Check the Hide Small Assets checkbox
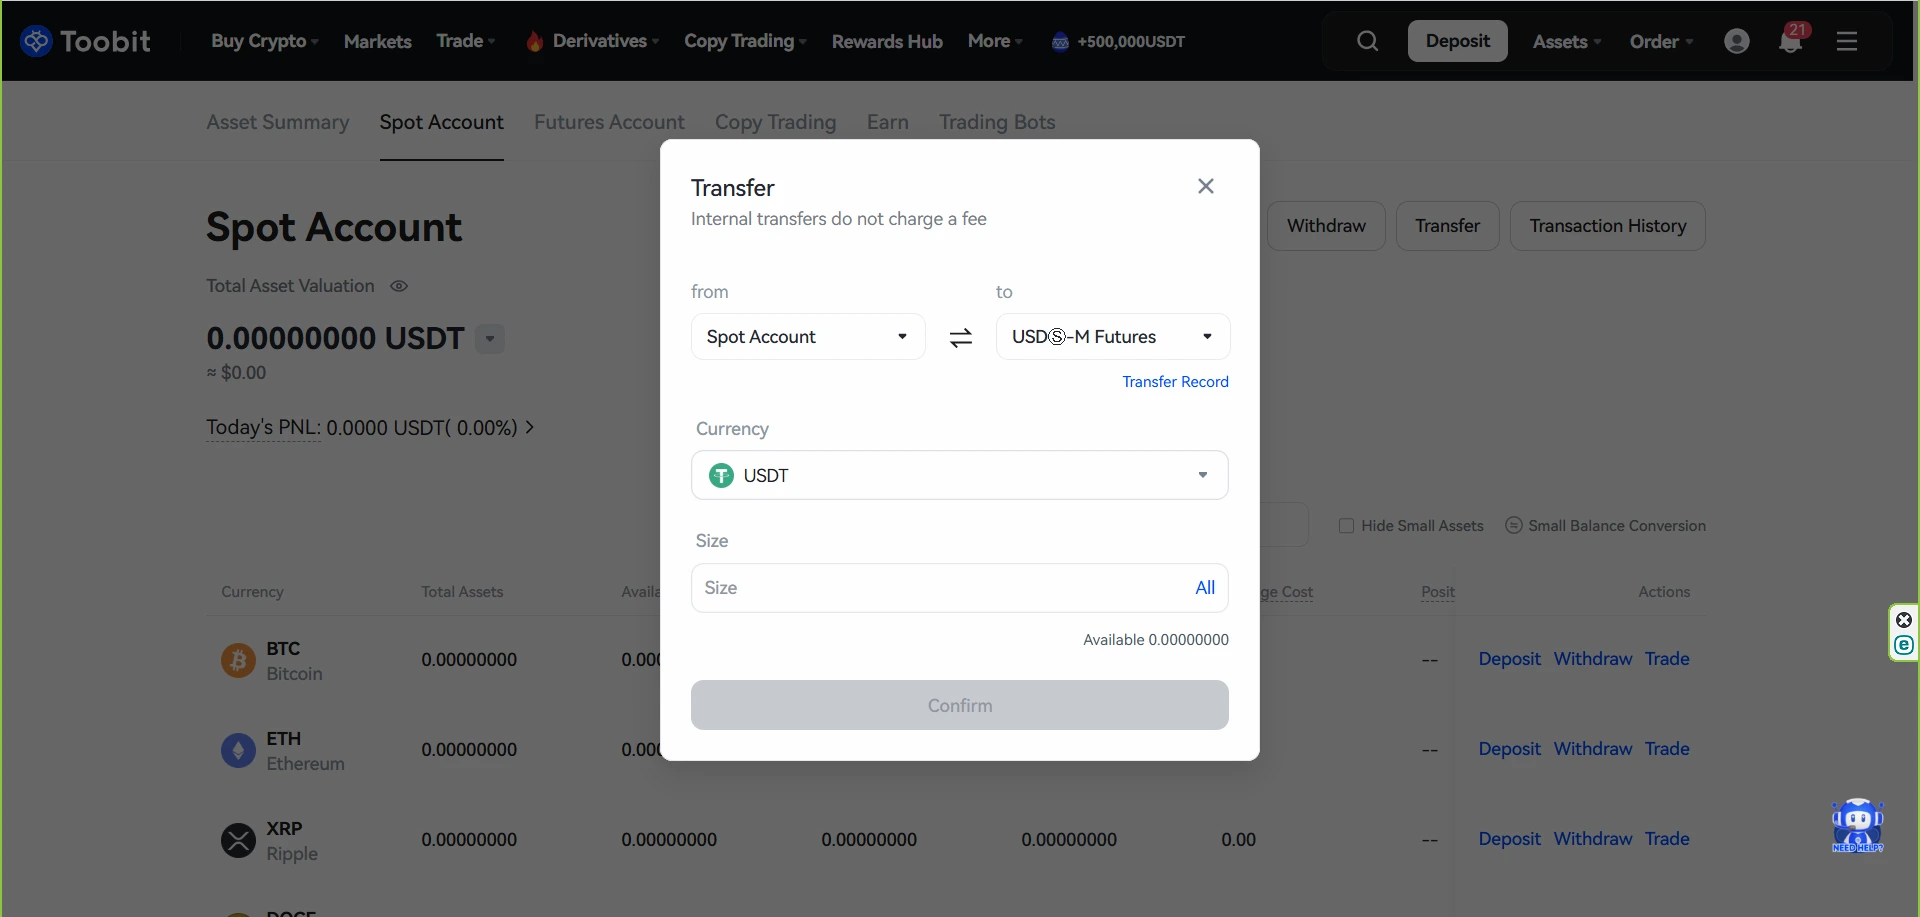This screenshot has width=1920, height=917. 1346,526
